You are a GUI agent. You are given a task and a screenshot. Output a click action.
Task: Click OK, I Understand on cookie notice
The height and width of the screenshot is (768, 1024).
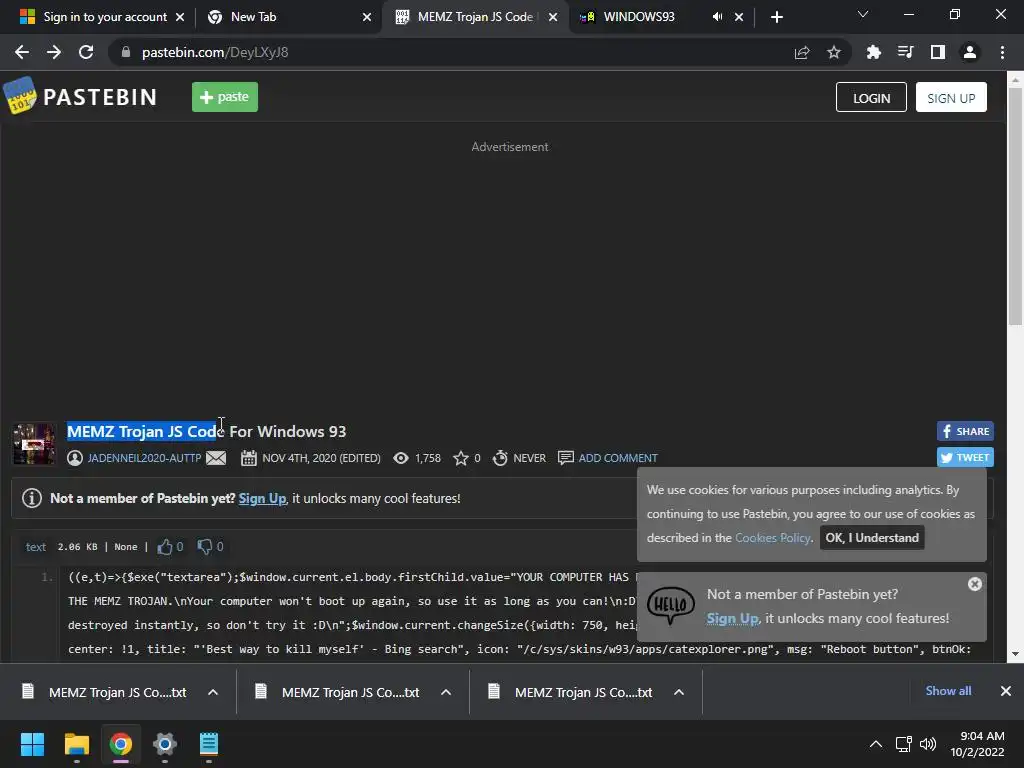coord(872,537)
